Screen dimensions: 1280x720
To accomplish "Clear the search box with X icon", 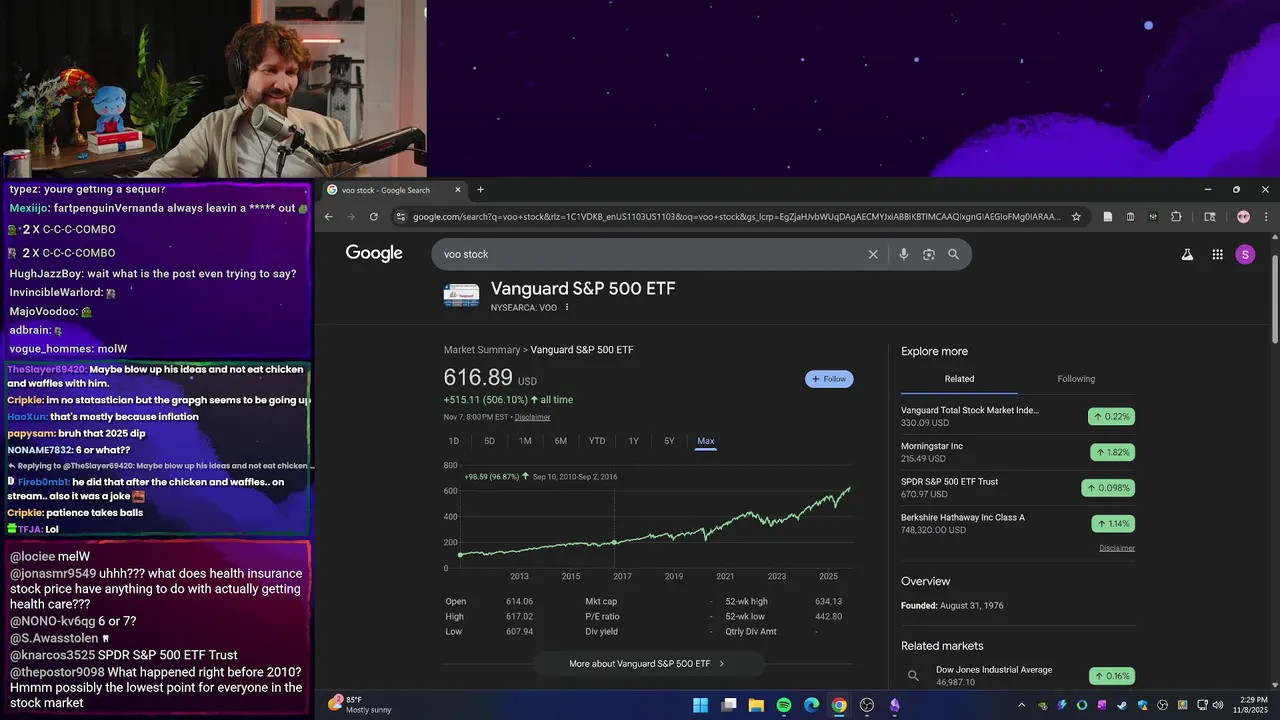I will pyautogui.click(x=873, y=254).
